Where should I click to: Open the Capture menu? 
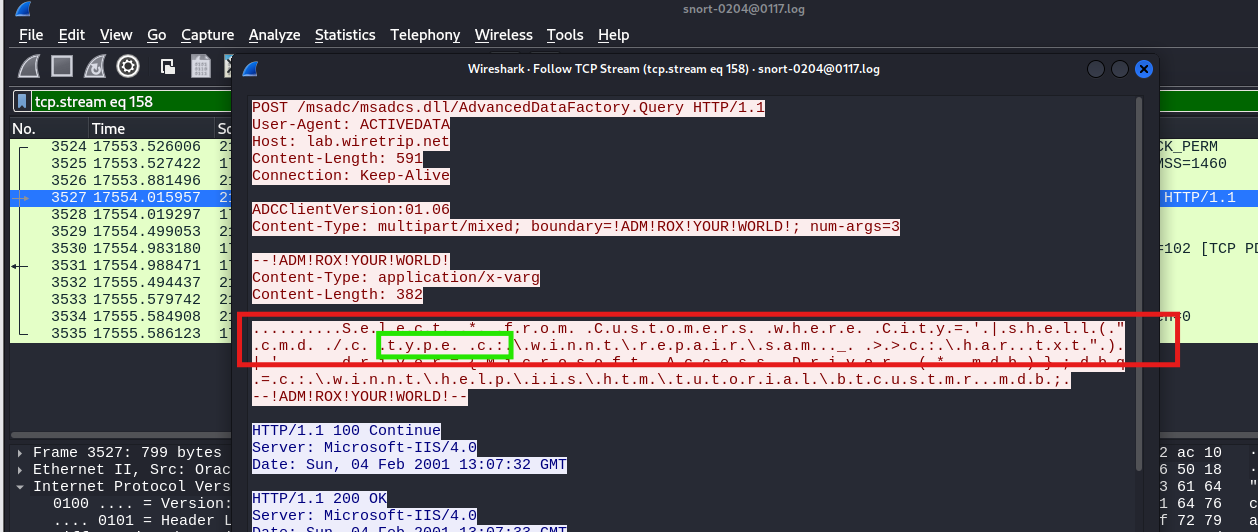[x=207, y=35]
